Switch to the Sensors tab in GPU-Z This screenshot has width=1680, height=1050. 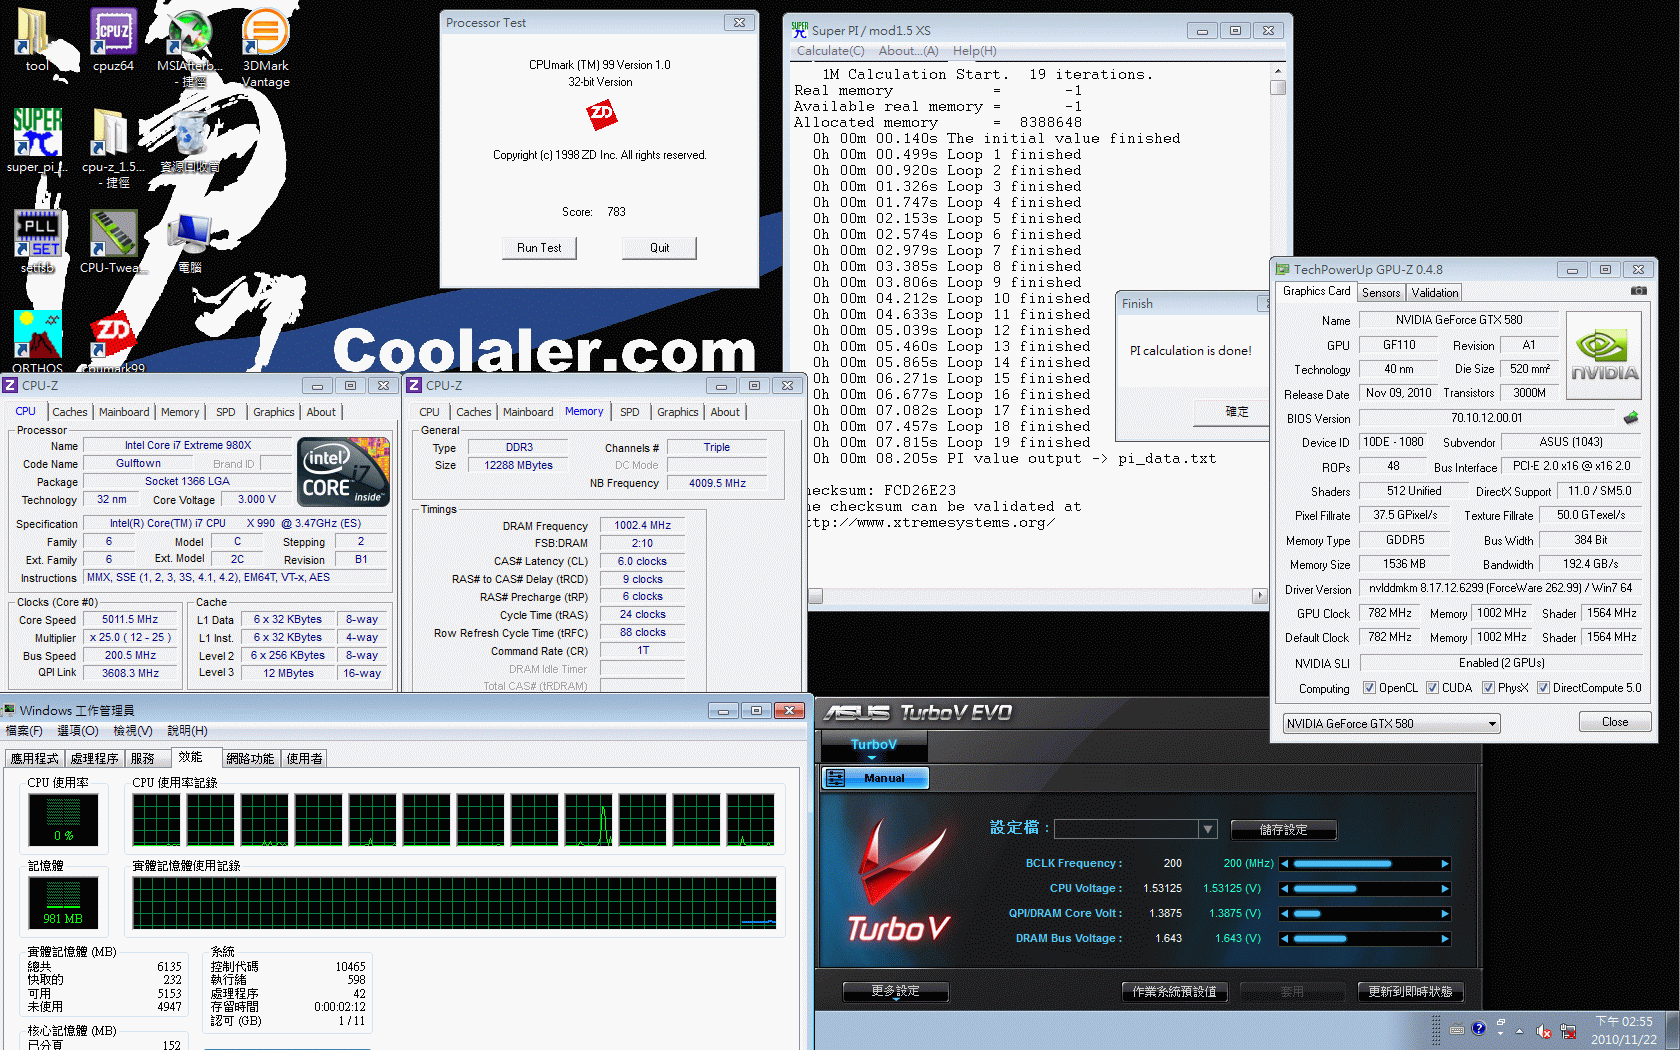point(1381,293)
